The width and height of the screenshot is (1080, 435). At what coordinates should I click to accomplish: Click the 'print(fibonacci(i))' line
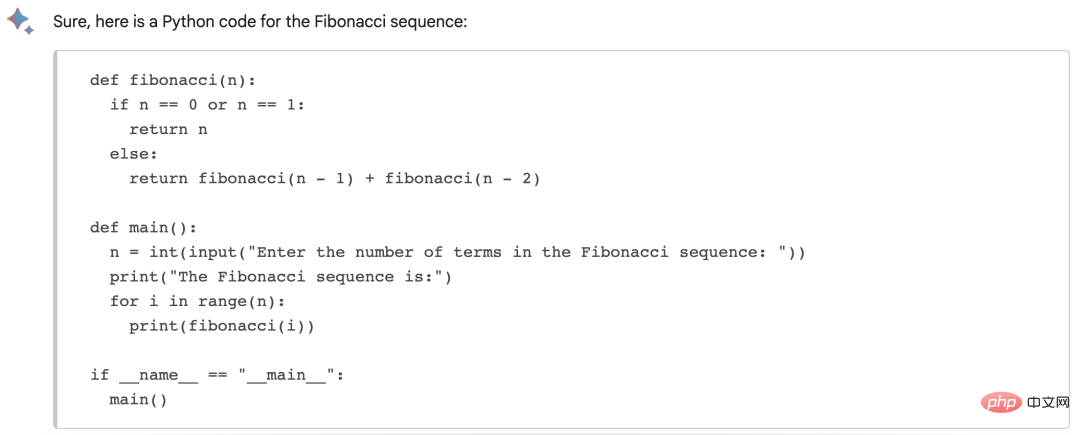click(222, 326)
